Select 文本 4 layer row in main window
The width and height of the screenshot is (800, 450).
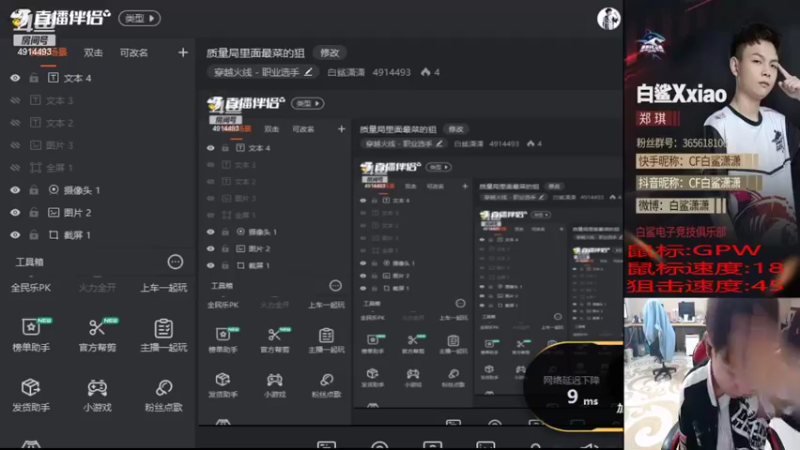point(99,78)
